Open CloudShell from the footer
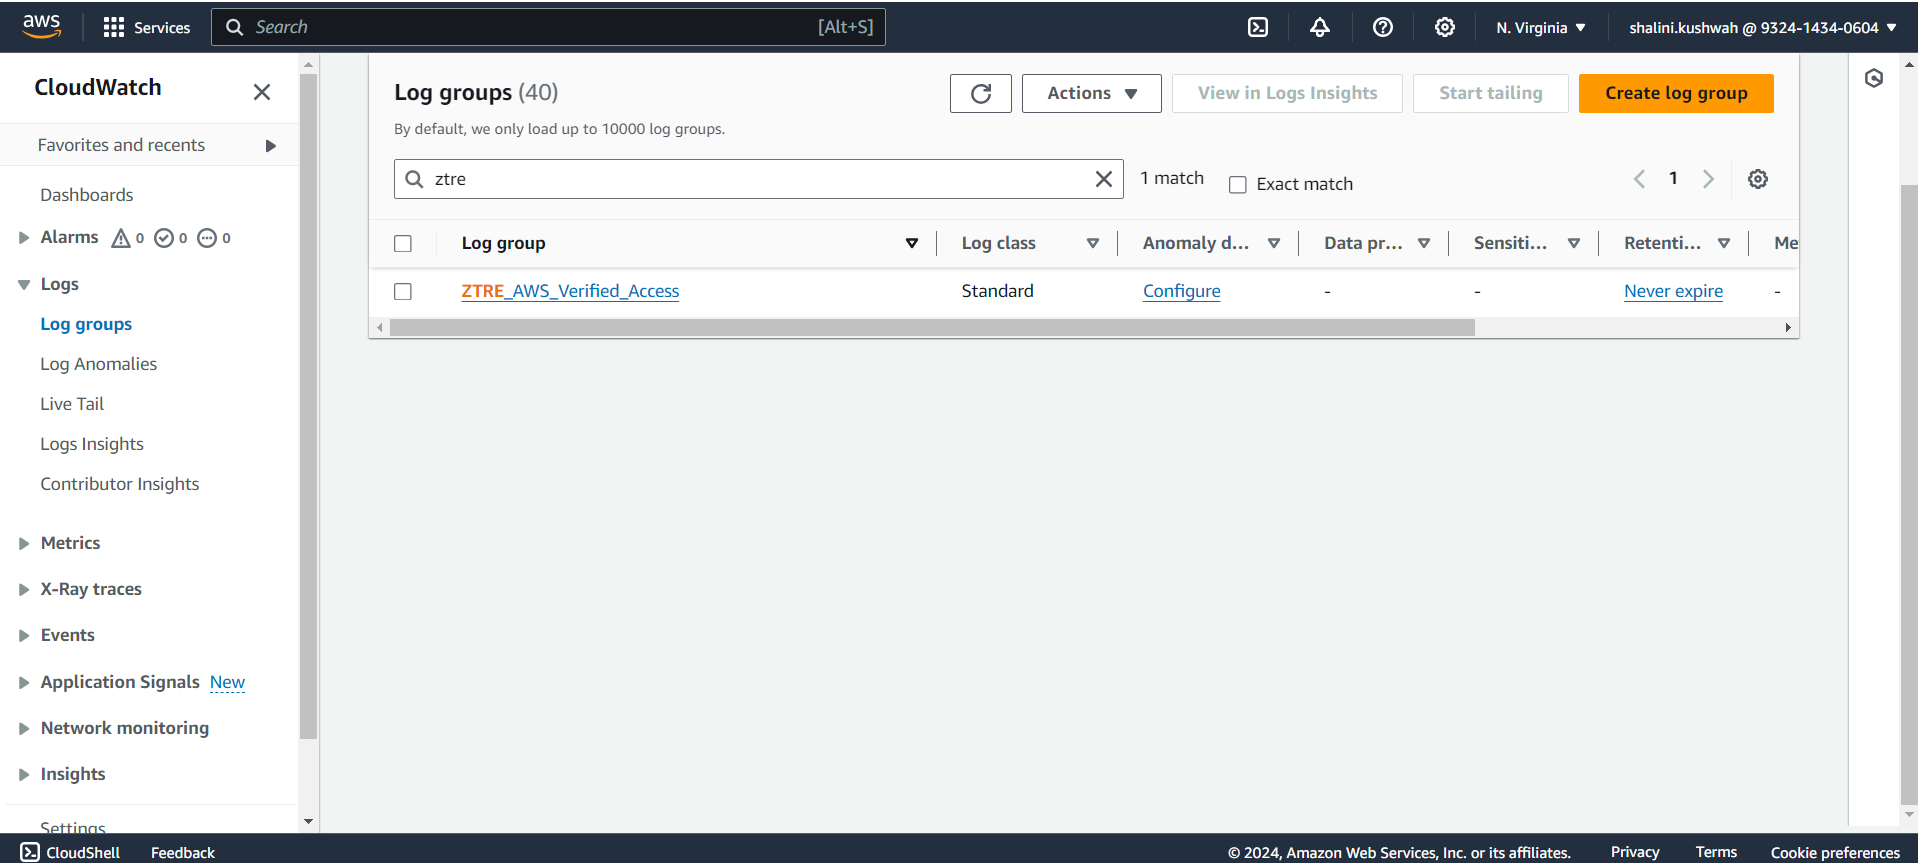The image size is (1918, 863). 70,852
